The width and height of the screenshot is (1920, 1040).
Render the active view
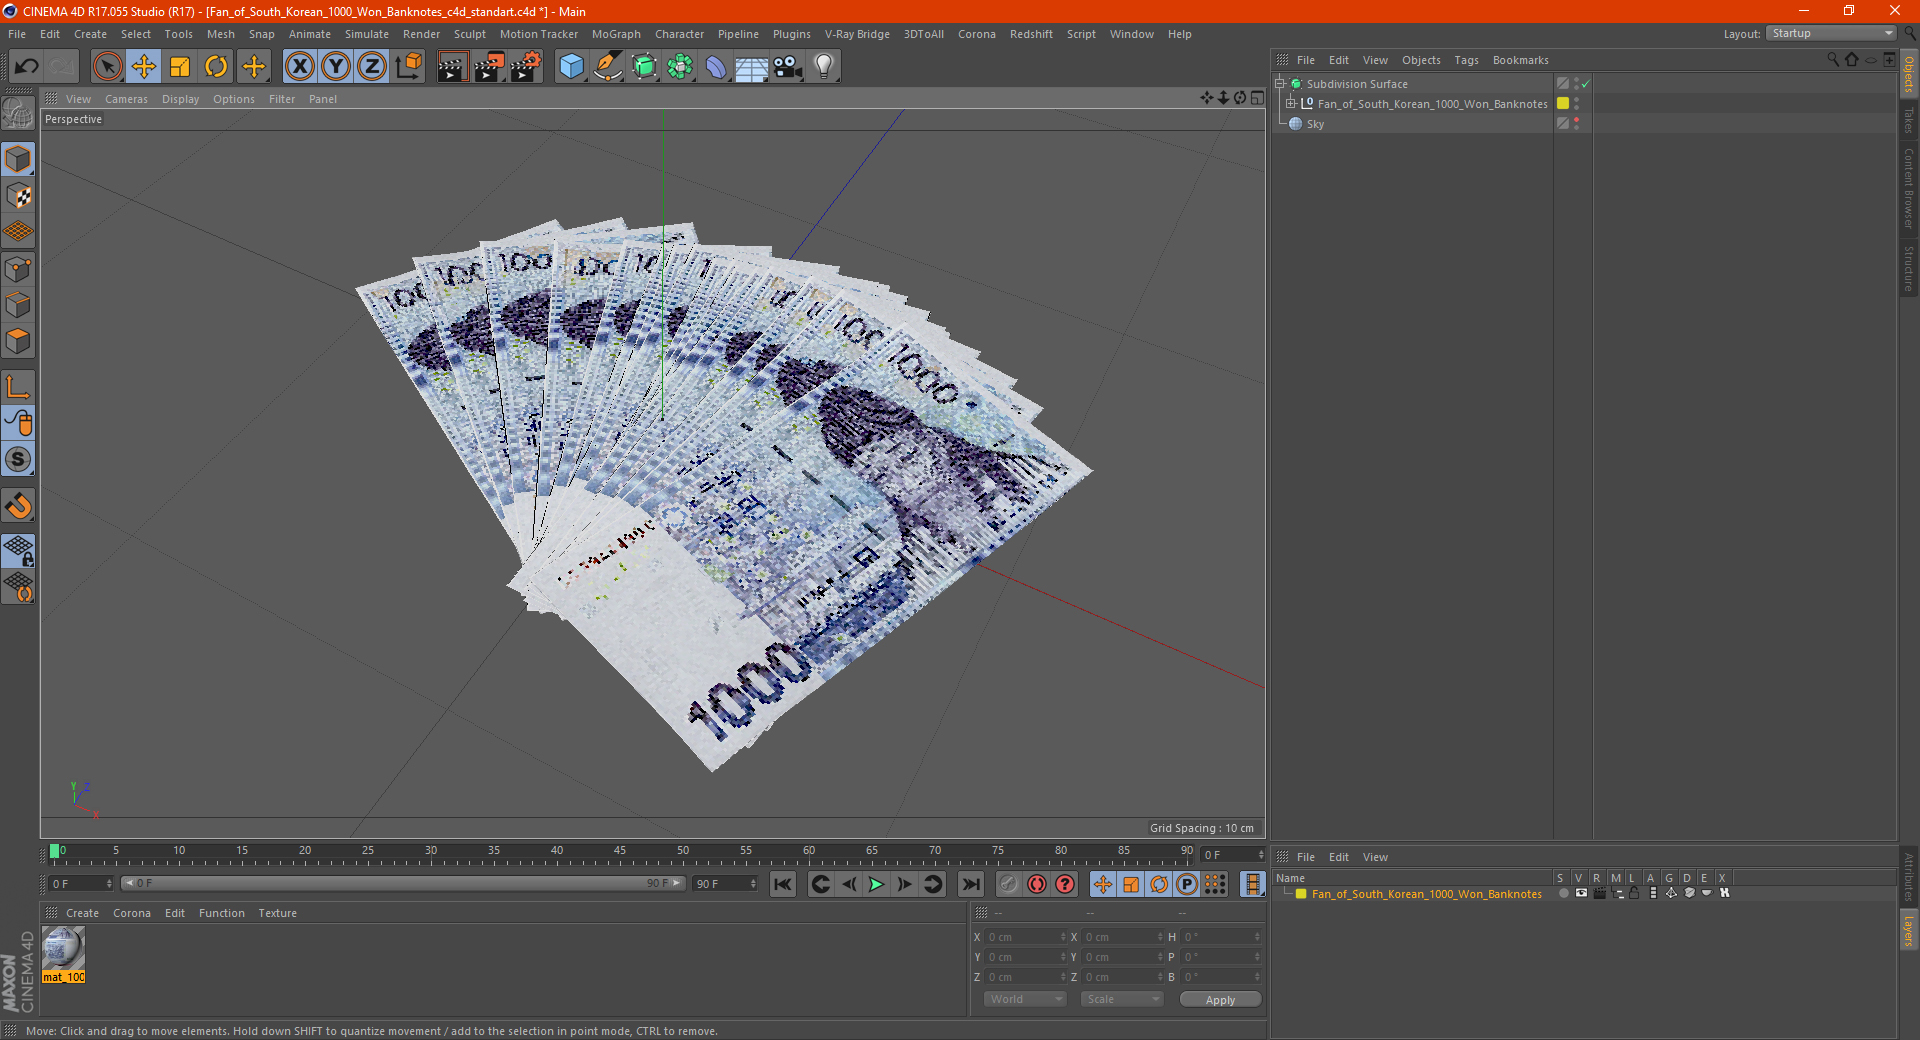click(x=452, y=67)
